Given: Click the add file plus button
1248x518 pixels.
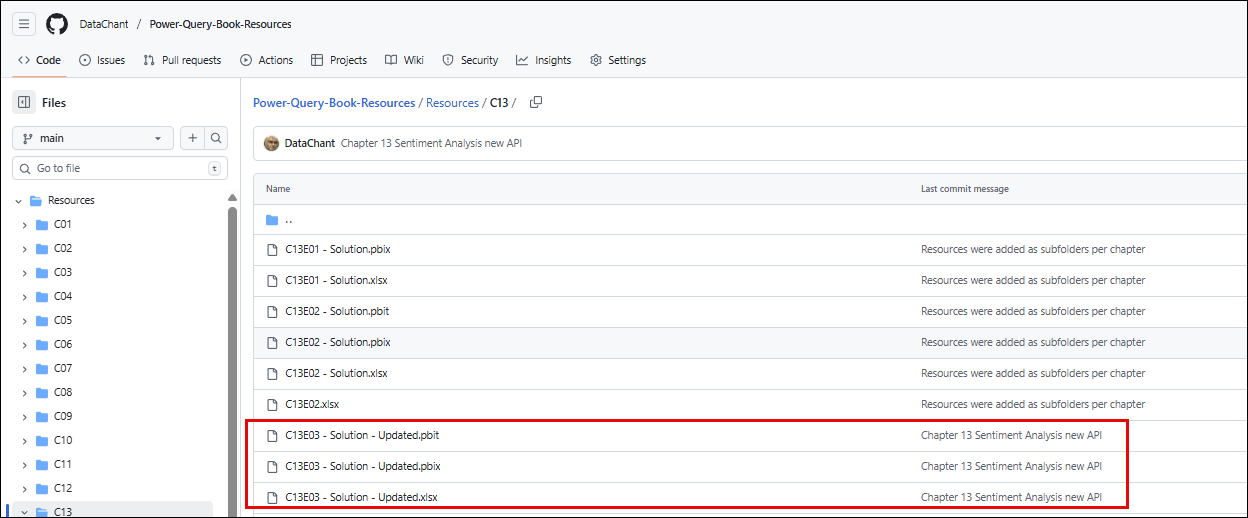Looking at the screenshot, I should (x=192, y=138).
